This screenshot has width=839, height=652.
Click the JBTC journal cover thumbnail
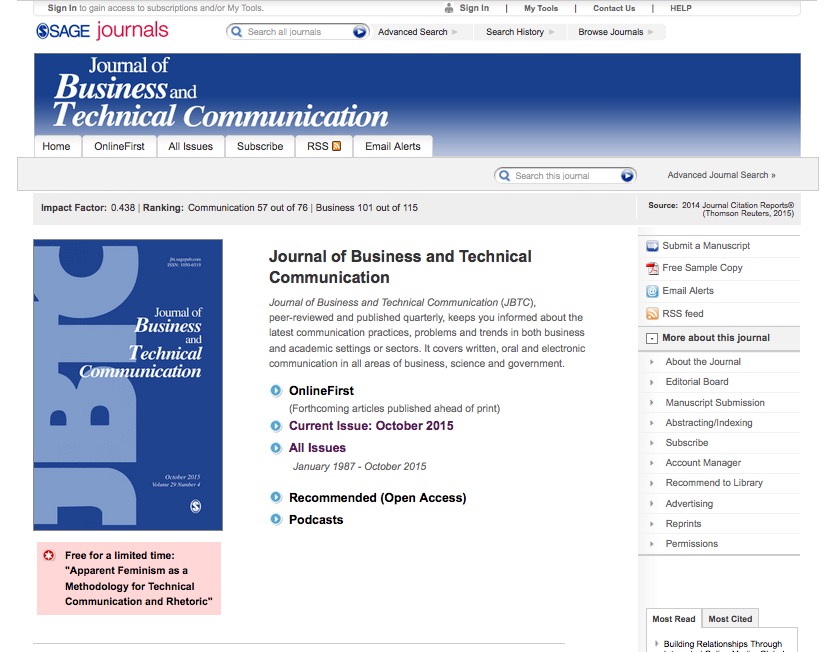click(x=128, y=385)
